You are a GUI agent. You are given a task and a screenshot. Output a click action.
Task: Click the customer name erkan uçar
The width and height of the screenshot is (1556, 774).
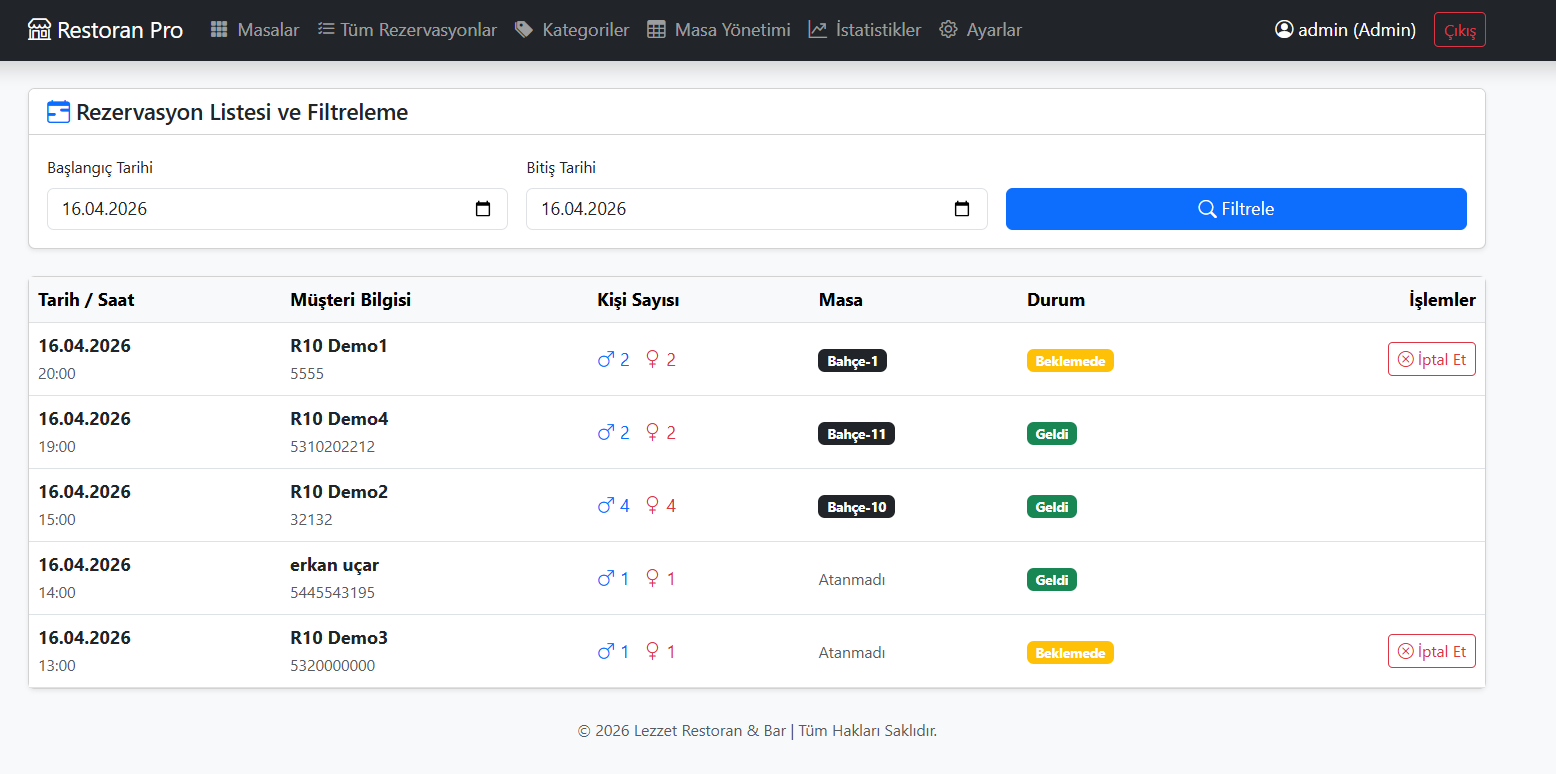pos(335,565)
